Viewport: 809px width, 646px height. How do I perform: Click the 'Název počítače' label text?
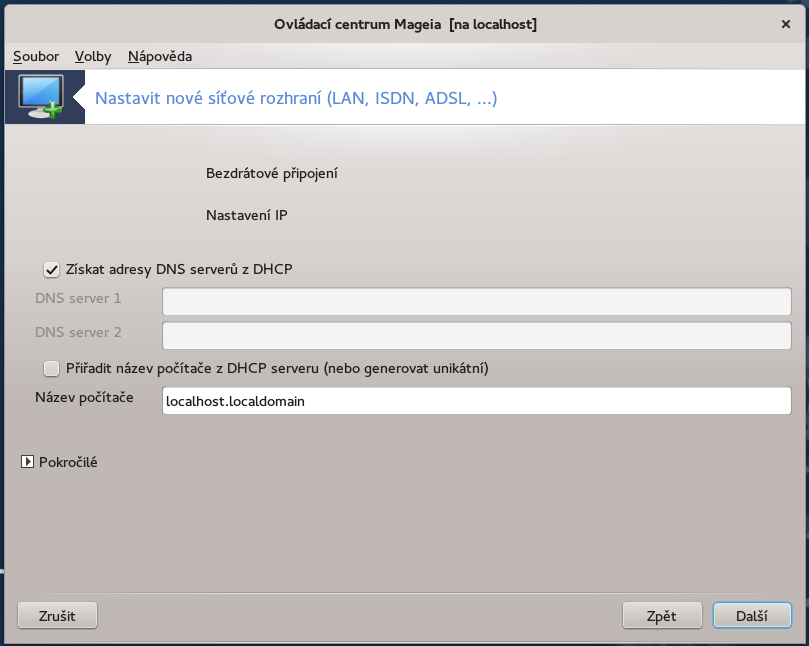[84, 397]
